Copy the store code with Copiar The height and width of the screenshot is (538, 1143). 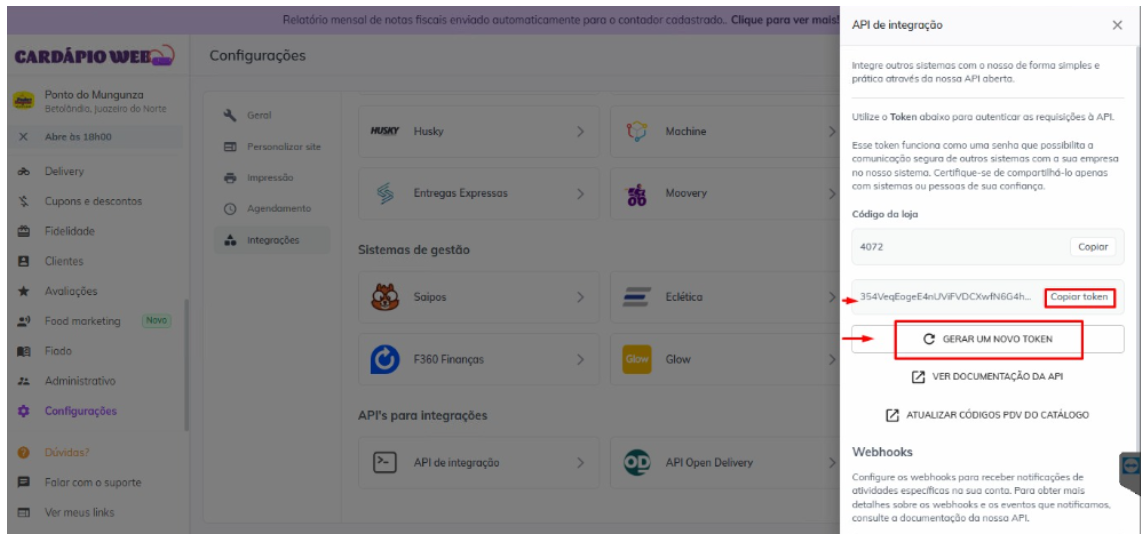pos(1093,247)
